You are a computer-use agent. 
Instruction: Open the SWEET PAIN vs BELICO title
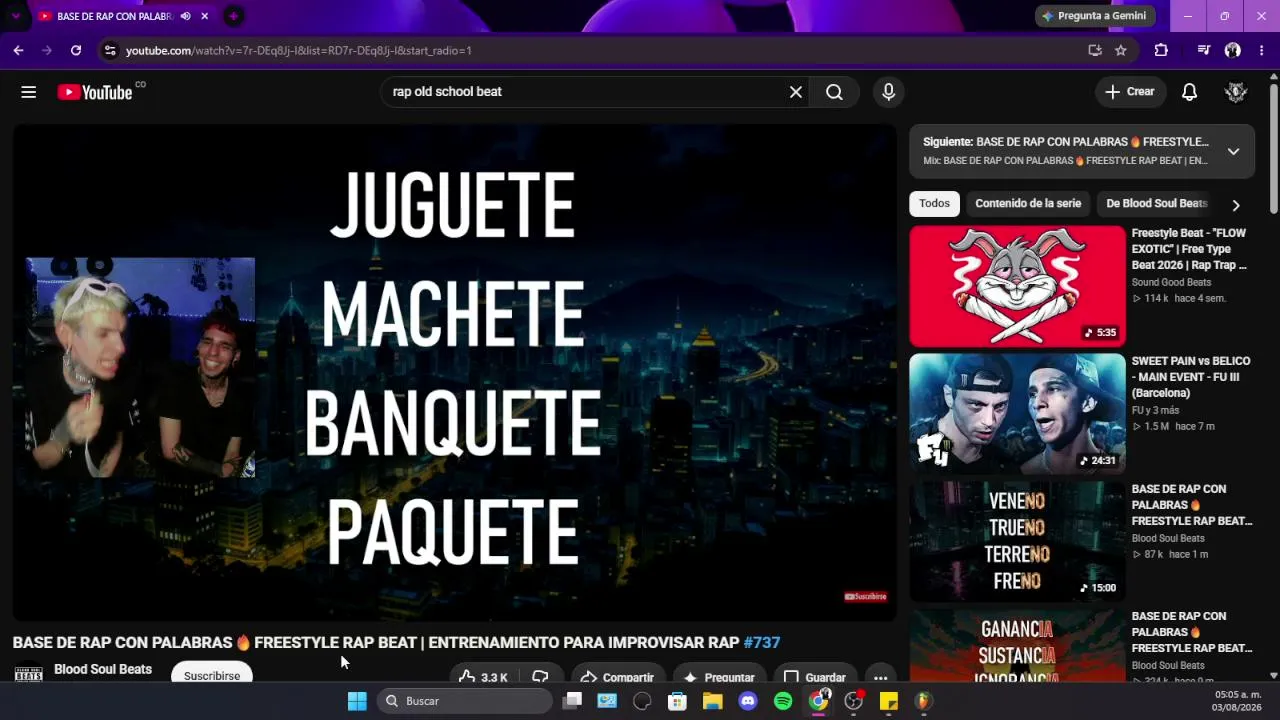(1191, 377)
